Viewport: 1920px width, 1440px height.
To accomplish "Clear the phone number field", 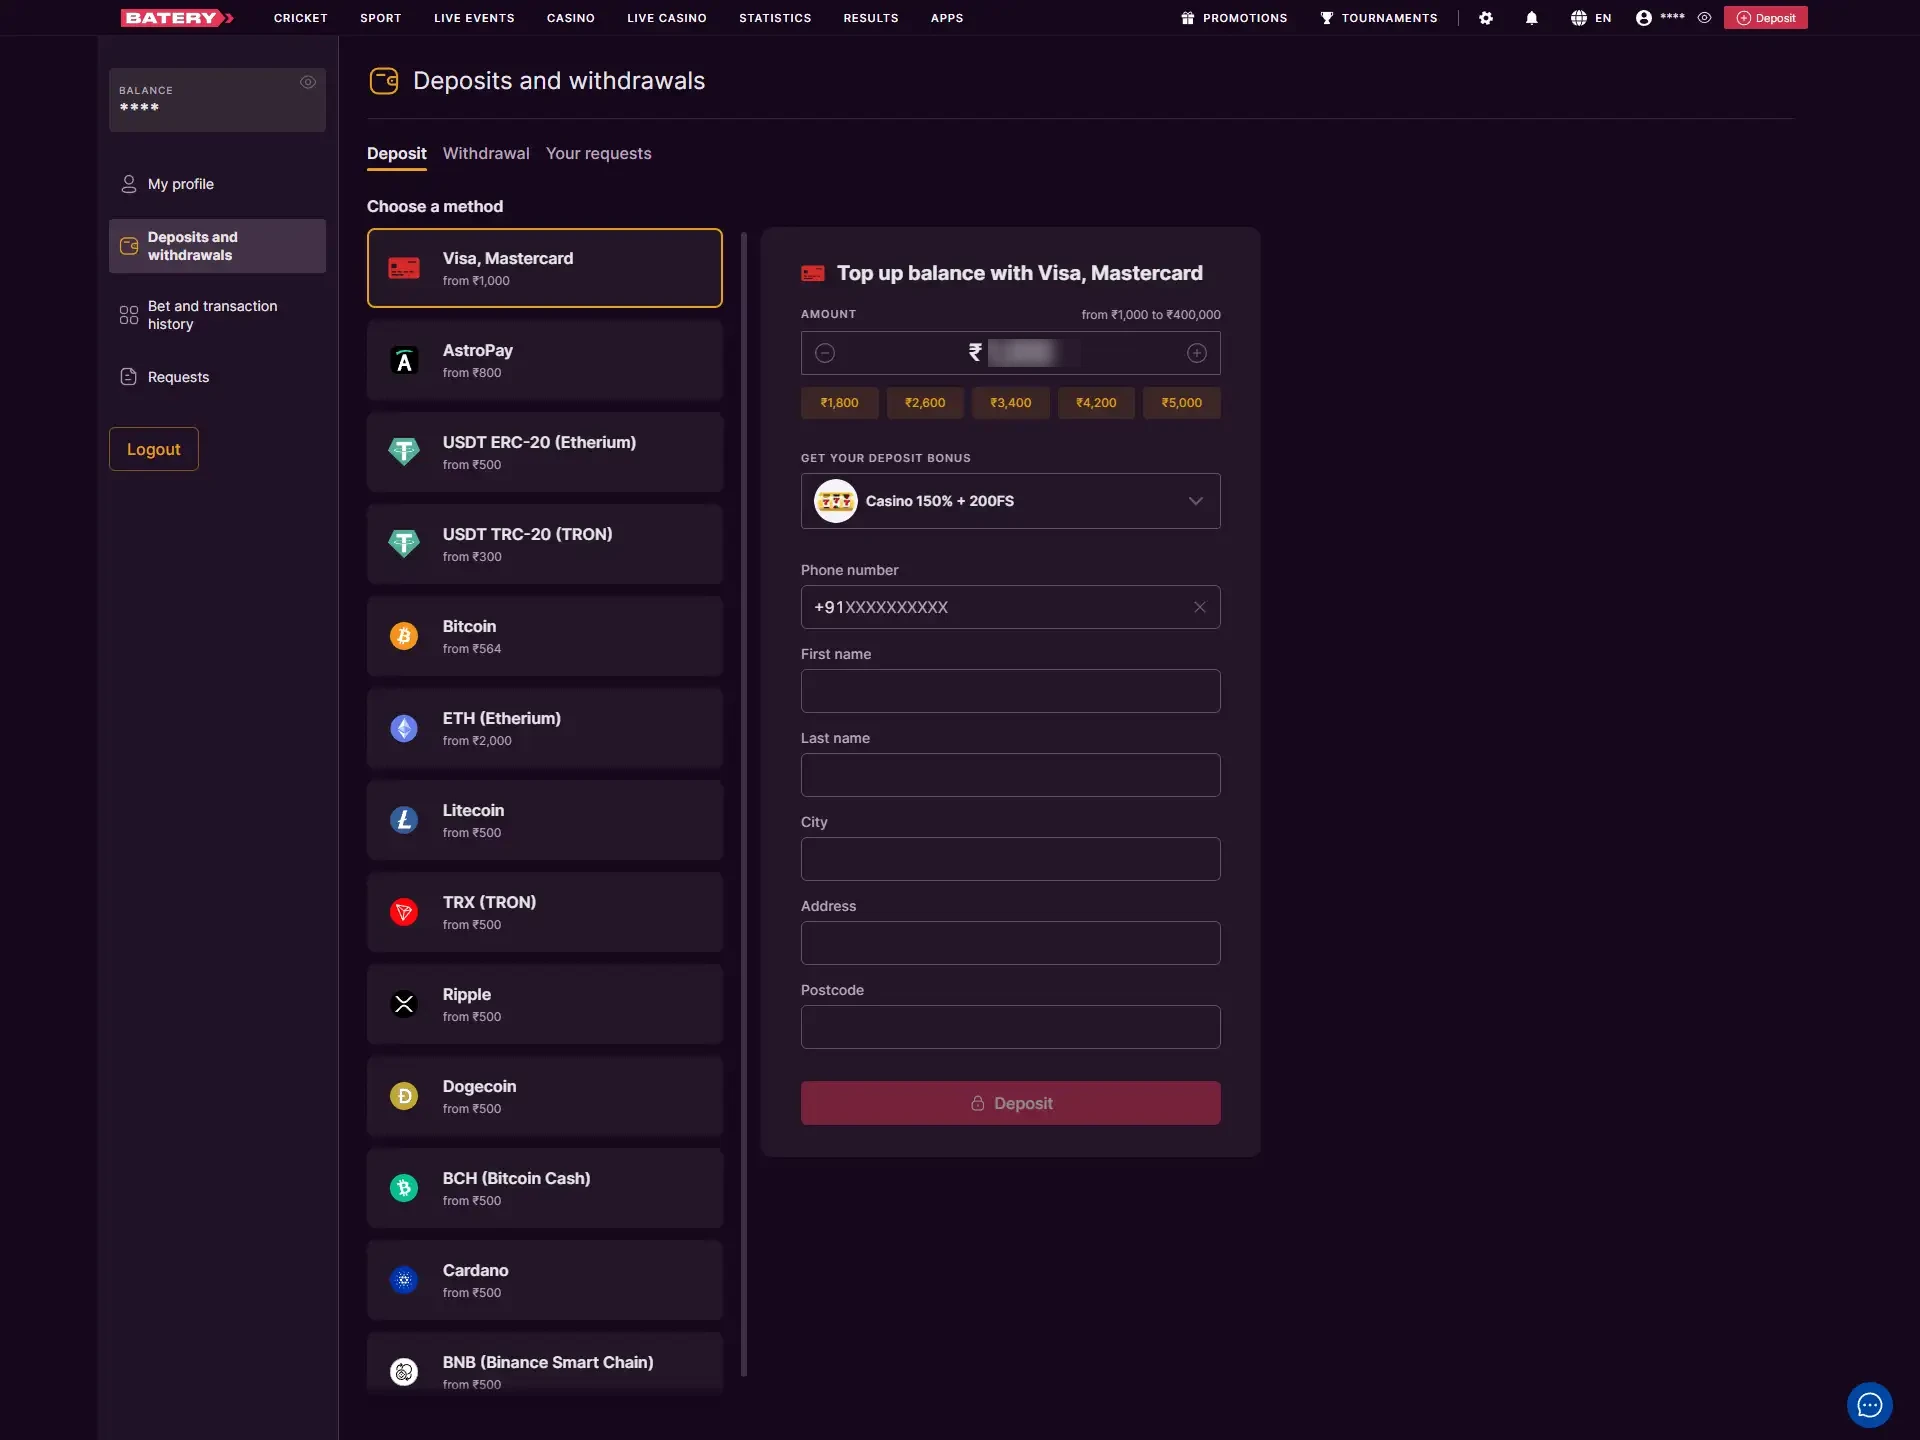I will pos(1199,607).
